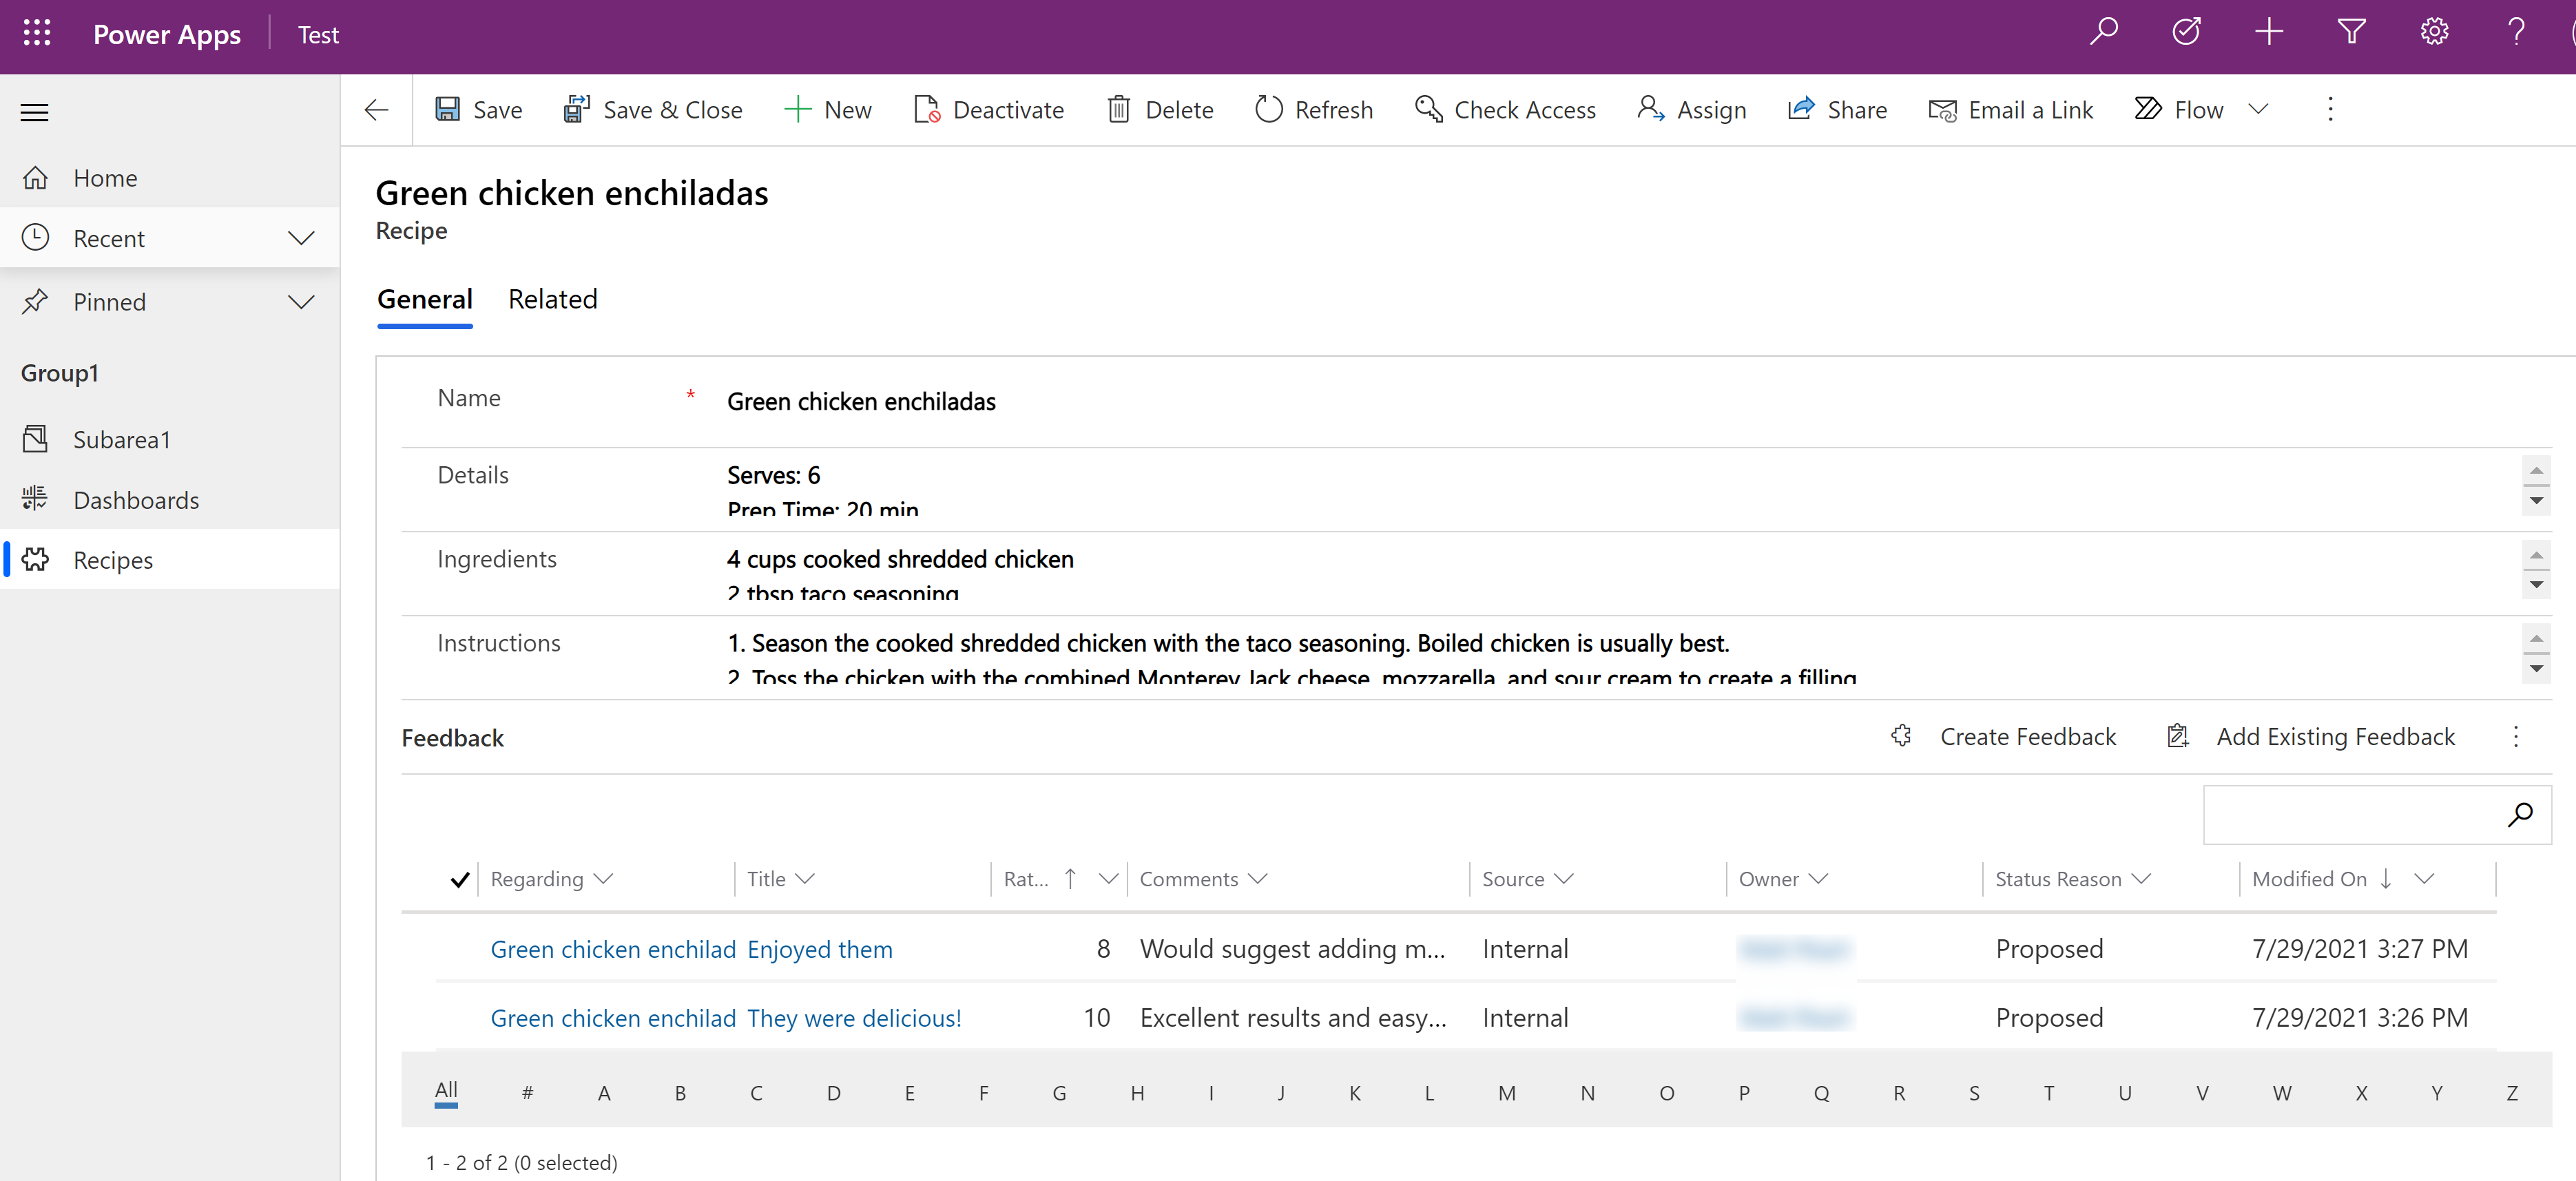Sort by Rating column ascending arrow
Viewport: 2576px width, 1181px height.
(1070, 878)
